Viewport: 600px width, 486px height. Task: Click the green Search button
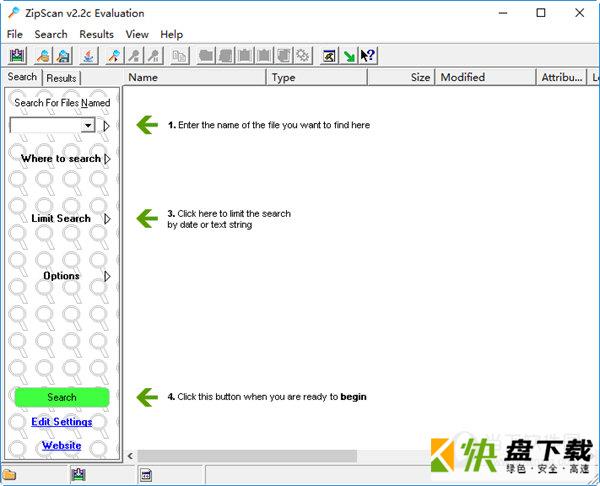(62, 397)
